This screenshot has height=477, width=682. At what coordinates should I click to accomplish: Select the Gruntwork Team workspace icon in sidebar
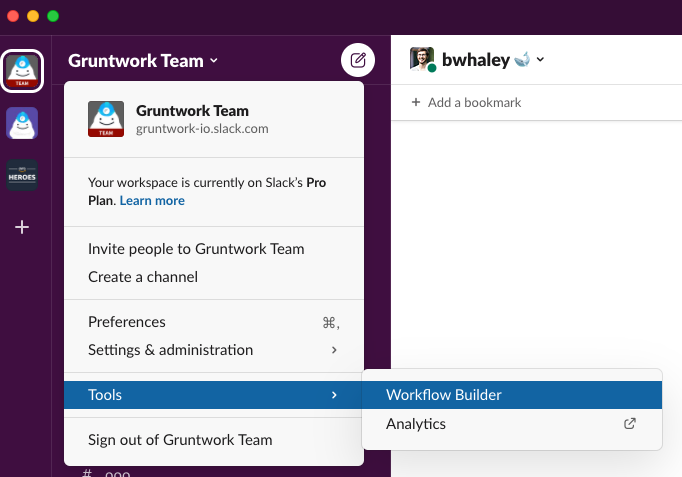click(x=22, y=70)
